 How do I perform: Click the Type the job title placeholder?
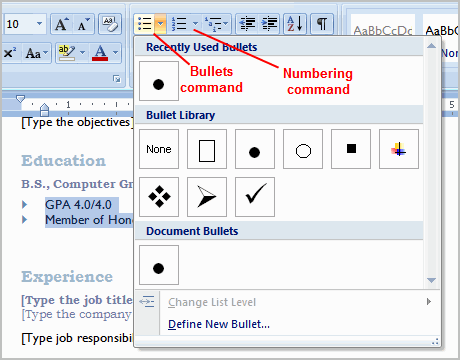(x=77, y=300)
